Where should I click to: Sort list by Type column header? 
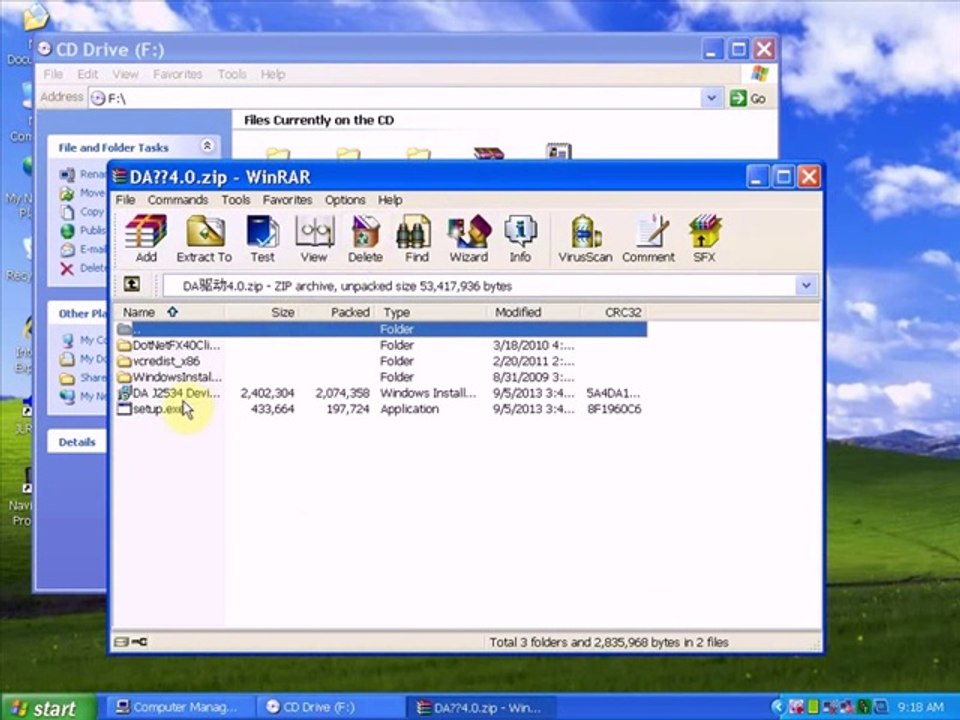(x=431, y=312)
